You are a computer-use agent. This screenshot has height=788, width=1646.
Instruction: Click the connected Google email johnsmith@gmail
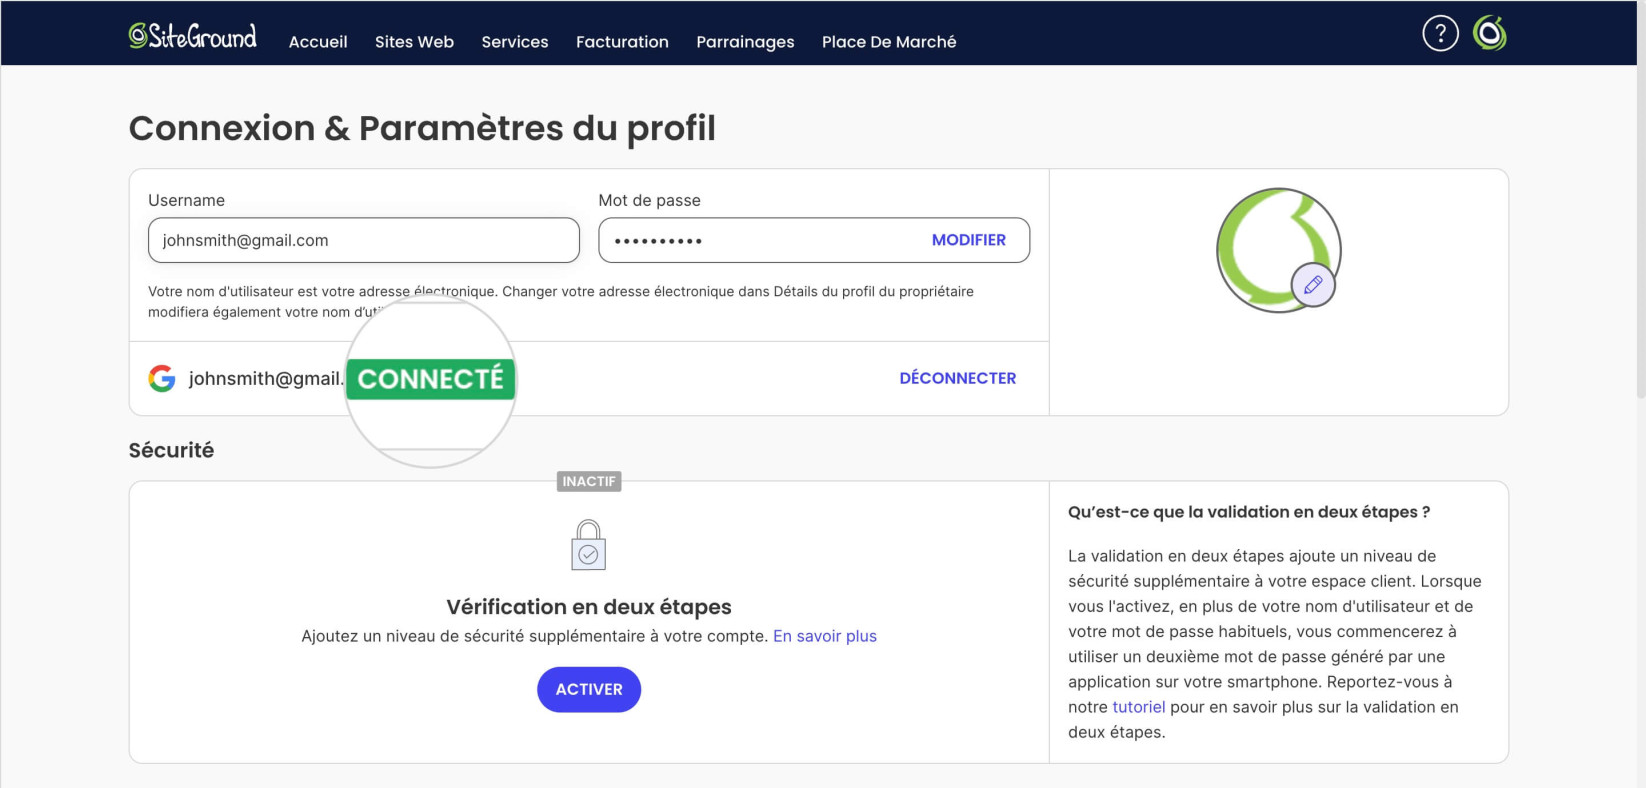(266, 378)
